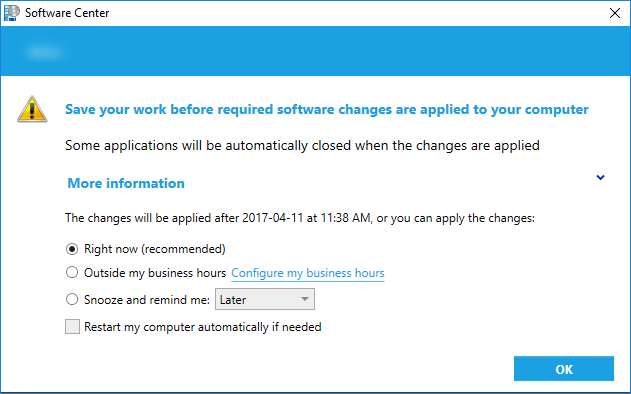Viewport: 631px width, 394px height.
Task: Click the applications will be automatically closed text
Action: pos(302,145)
